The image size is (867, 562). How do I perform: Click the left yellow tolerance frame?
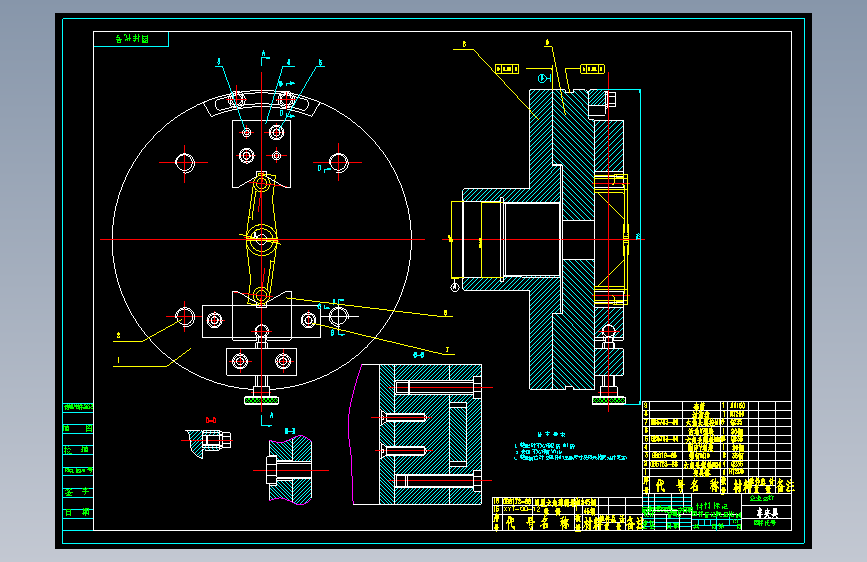point(506,69)
